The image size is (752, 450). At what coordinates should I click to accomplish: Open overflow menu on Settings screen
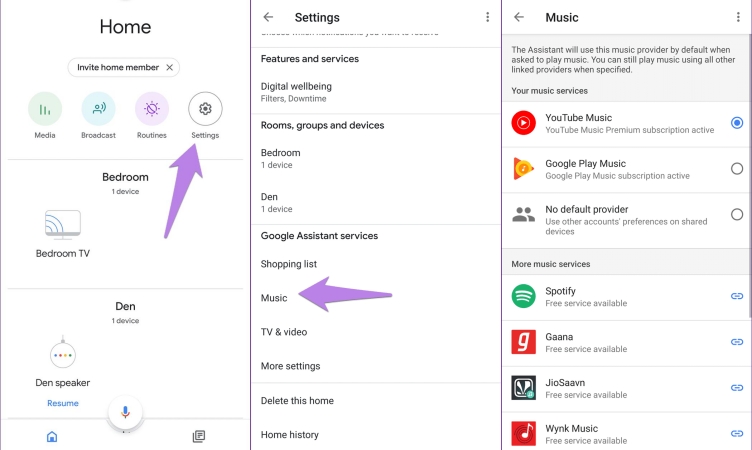point(487,17)
